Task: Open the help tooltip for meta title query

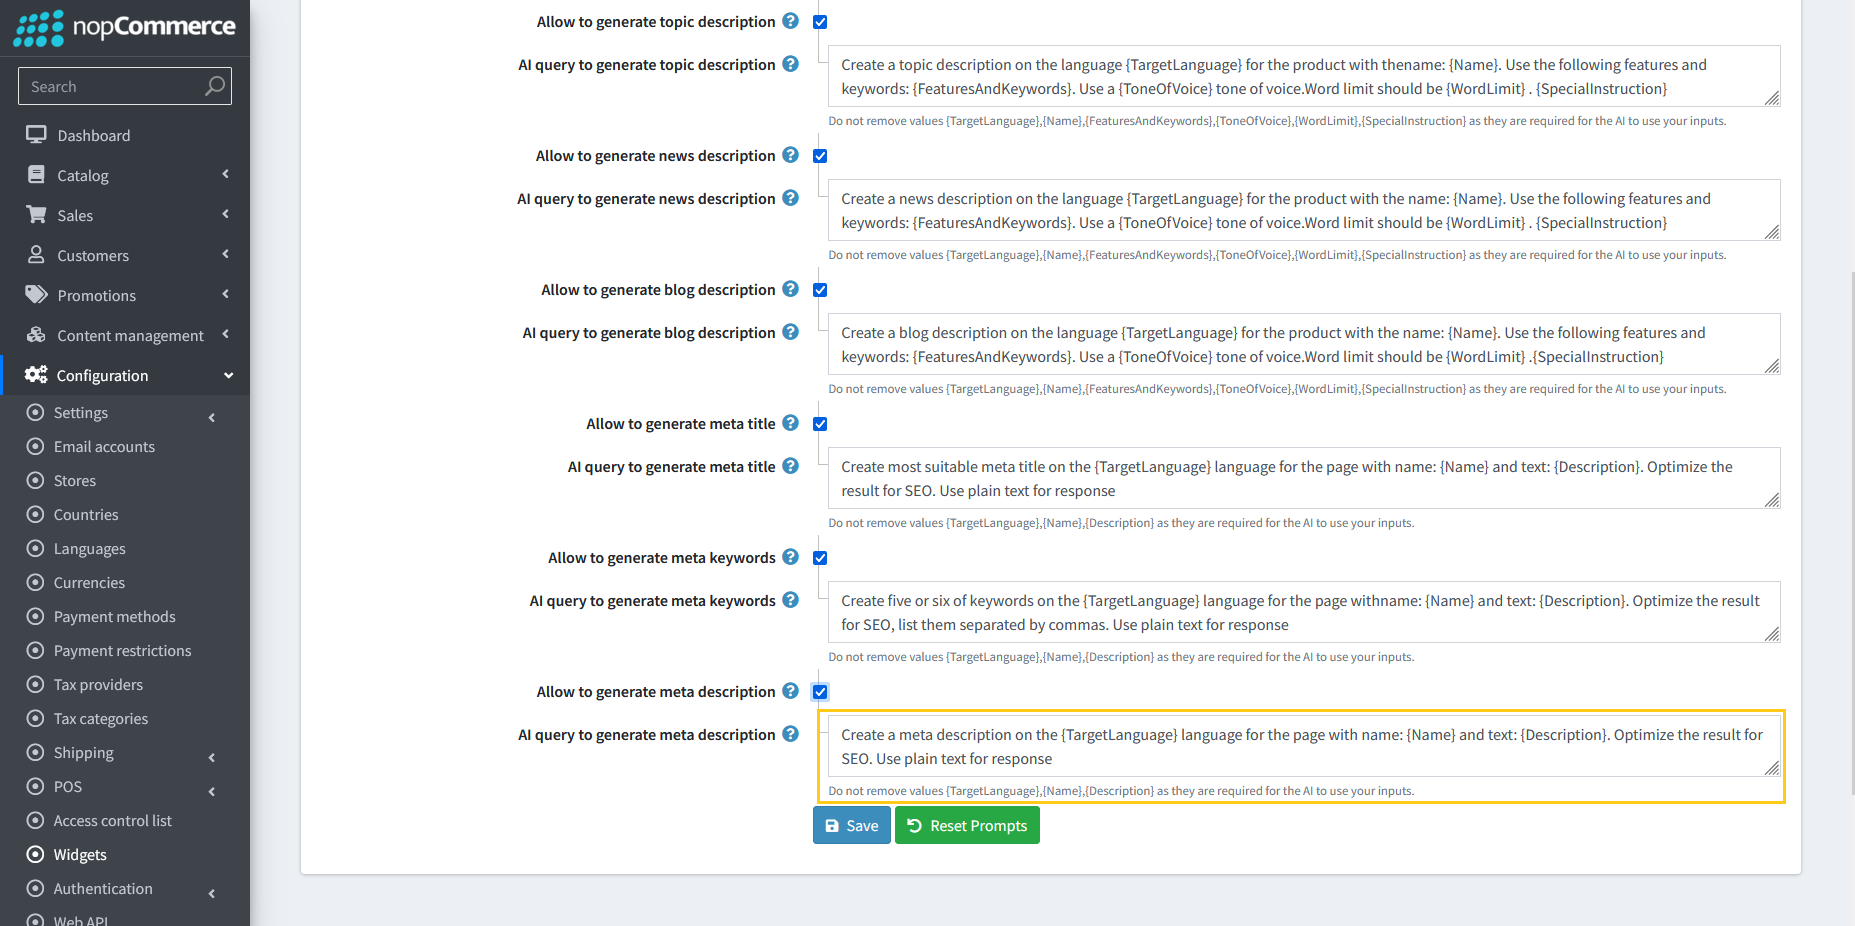Action: coord(790,466)
